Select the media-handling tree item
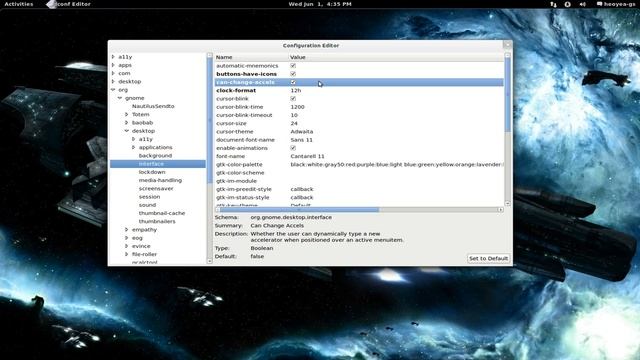Image resolution: width=640 pixels, height=360 pixels. coord(160,180)
